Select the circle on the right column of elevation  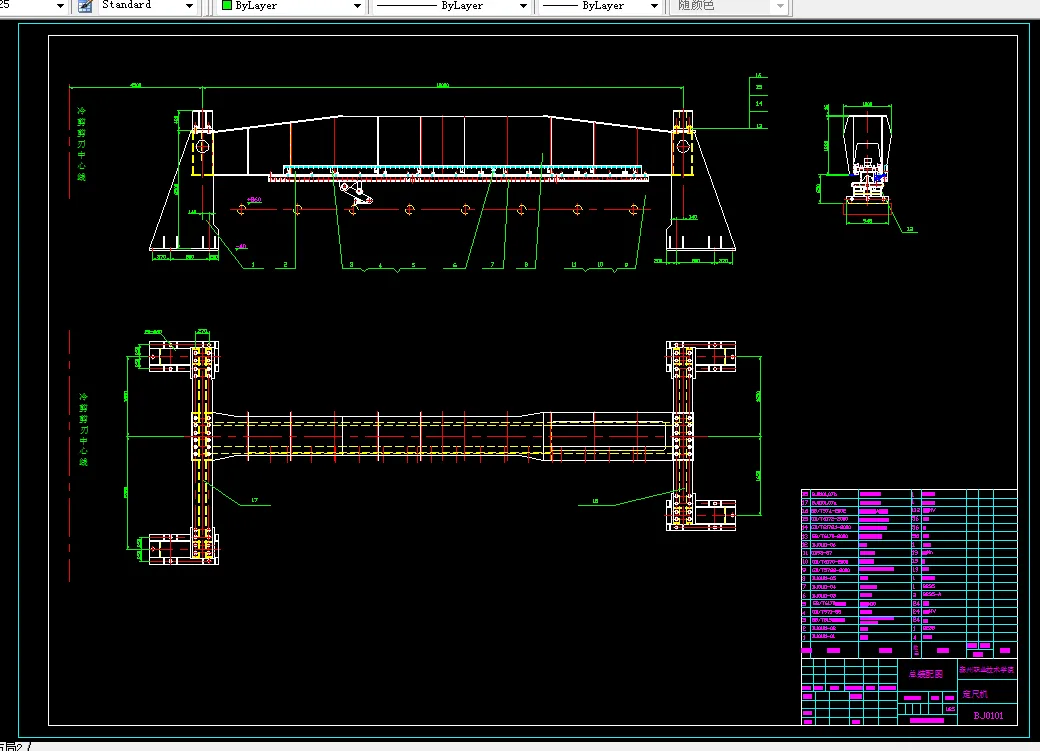[683, 146]
